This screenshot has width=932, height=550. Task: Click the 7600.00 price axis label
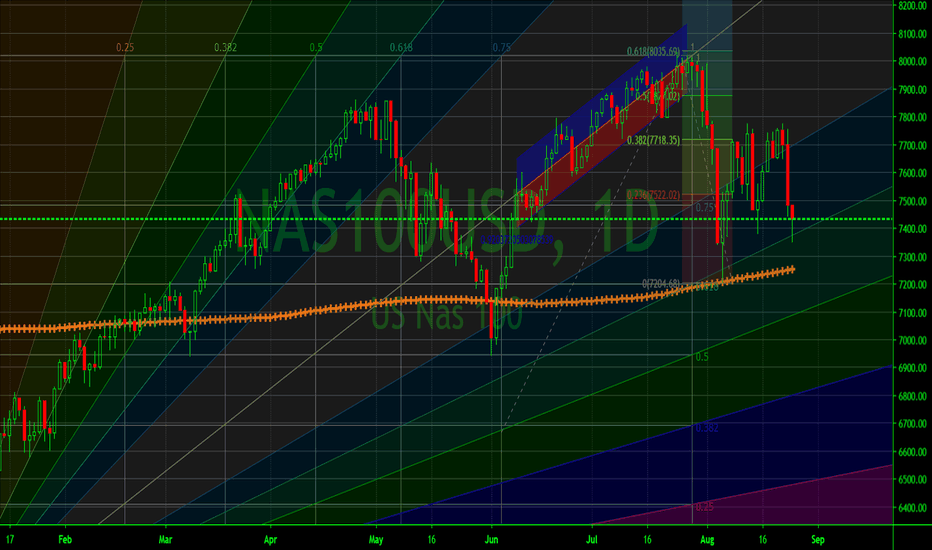click(912, 173)
